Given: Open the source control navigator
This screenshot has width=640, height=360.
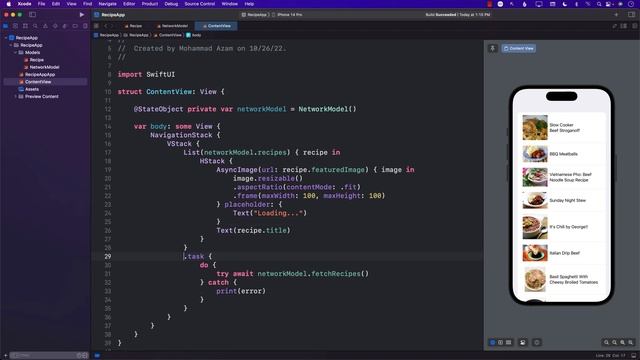Looking at the screenshot, I should (x=16, y=26).
